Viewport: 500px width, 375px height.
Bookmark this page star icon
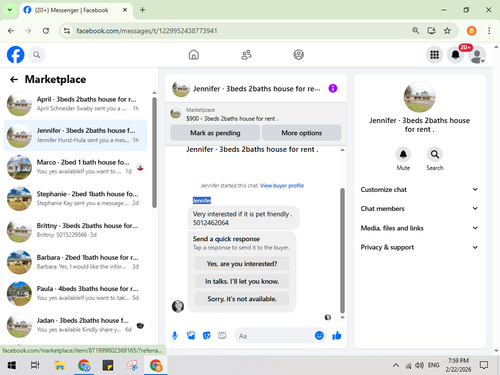[x=447, y=31]
